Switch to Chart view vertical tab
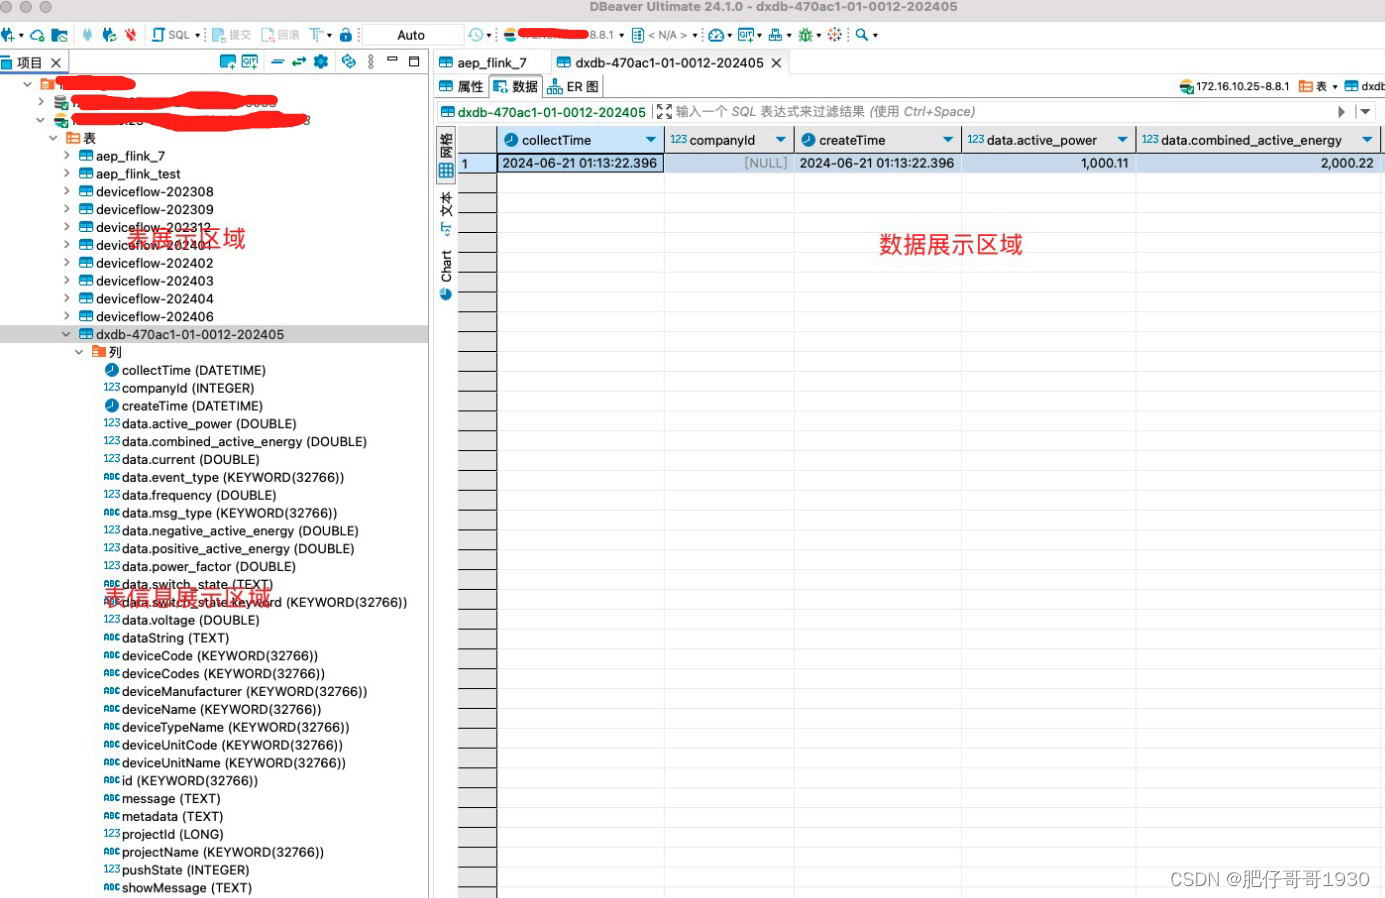Image resolution: width=1385 pixels, height=898 pixels. 446,274
